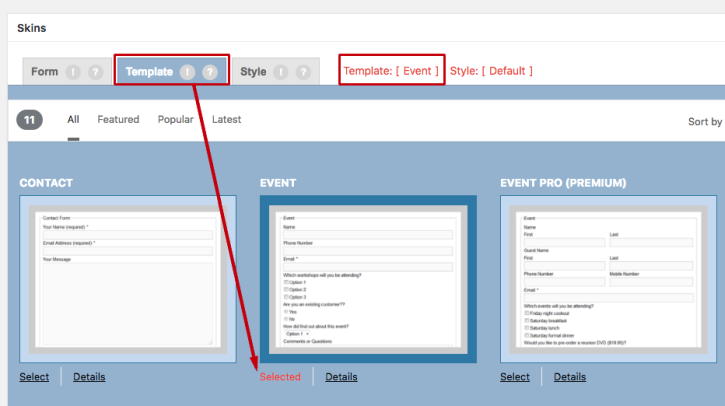Image resolution: width=725 pixels, height=406 pixels.
Task: Filter templates by Featured
Action: click(118, 120)
